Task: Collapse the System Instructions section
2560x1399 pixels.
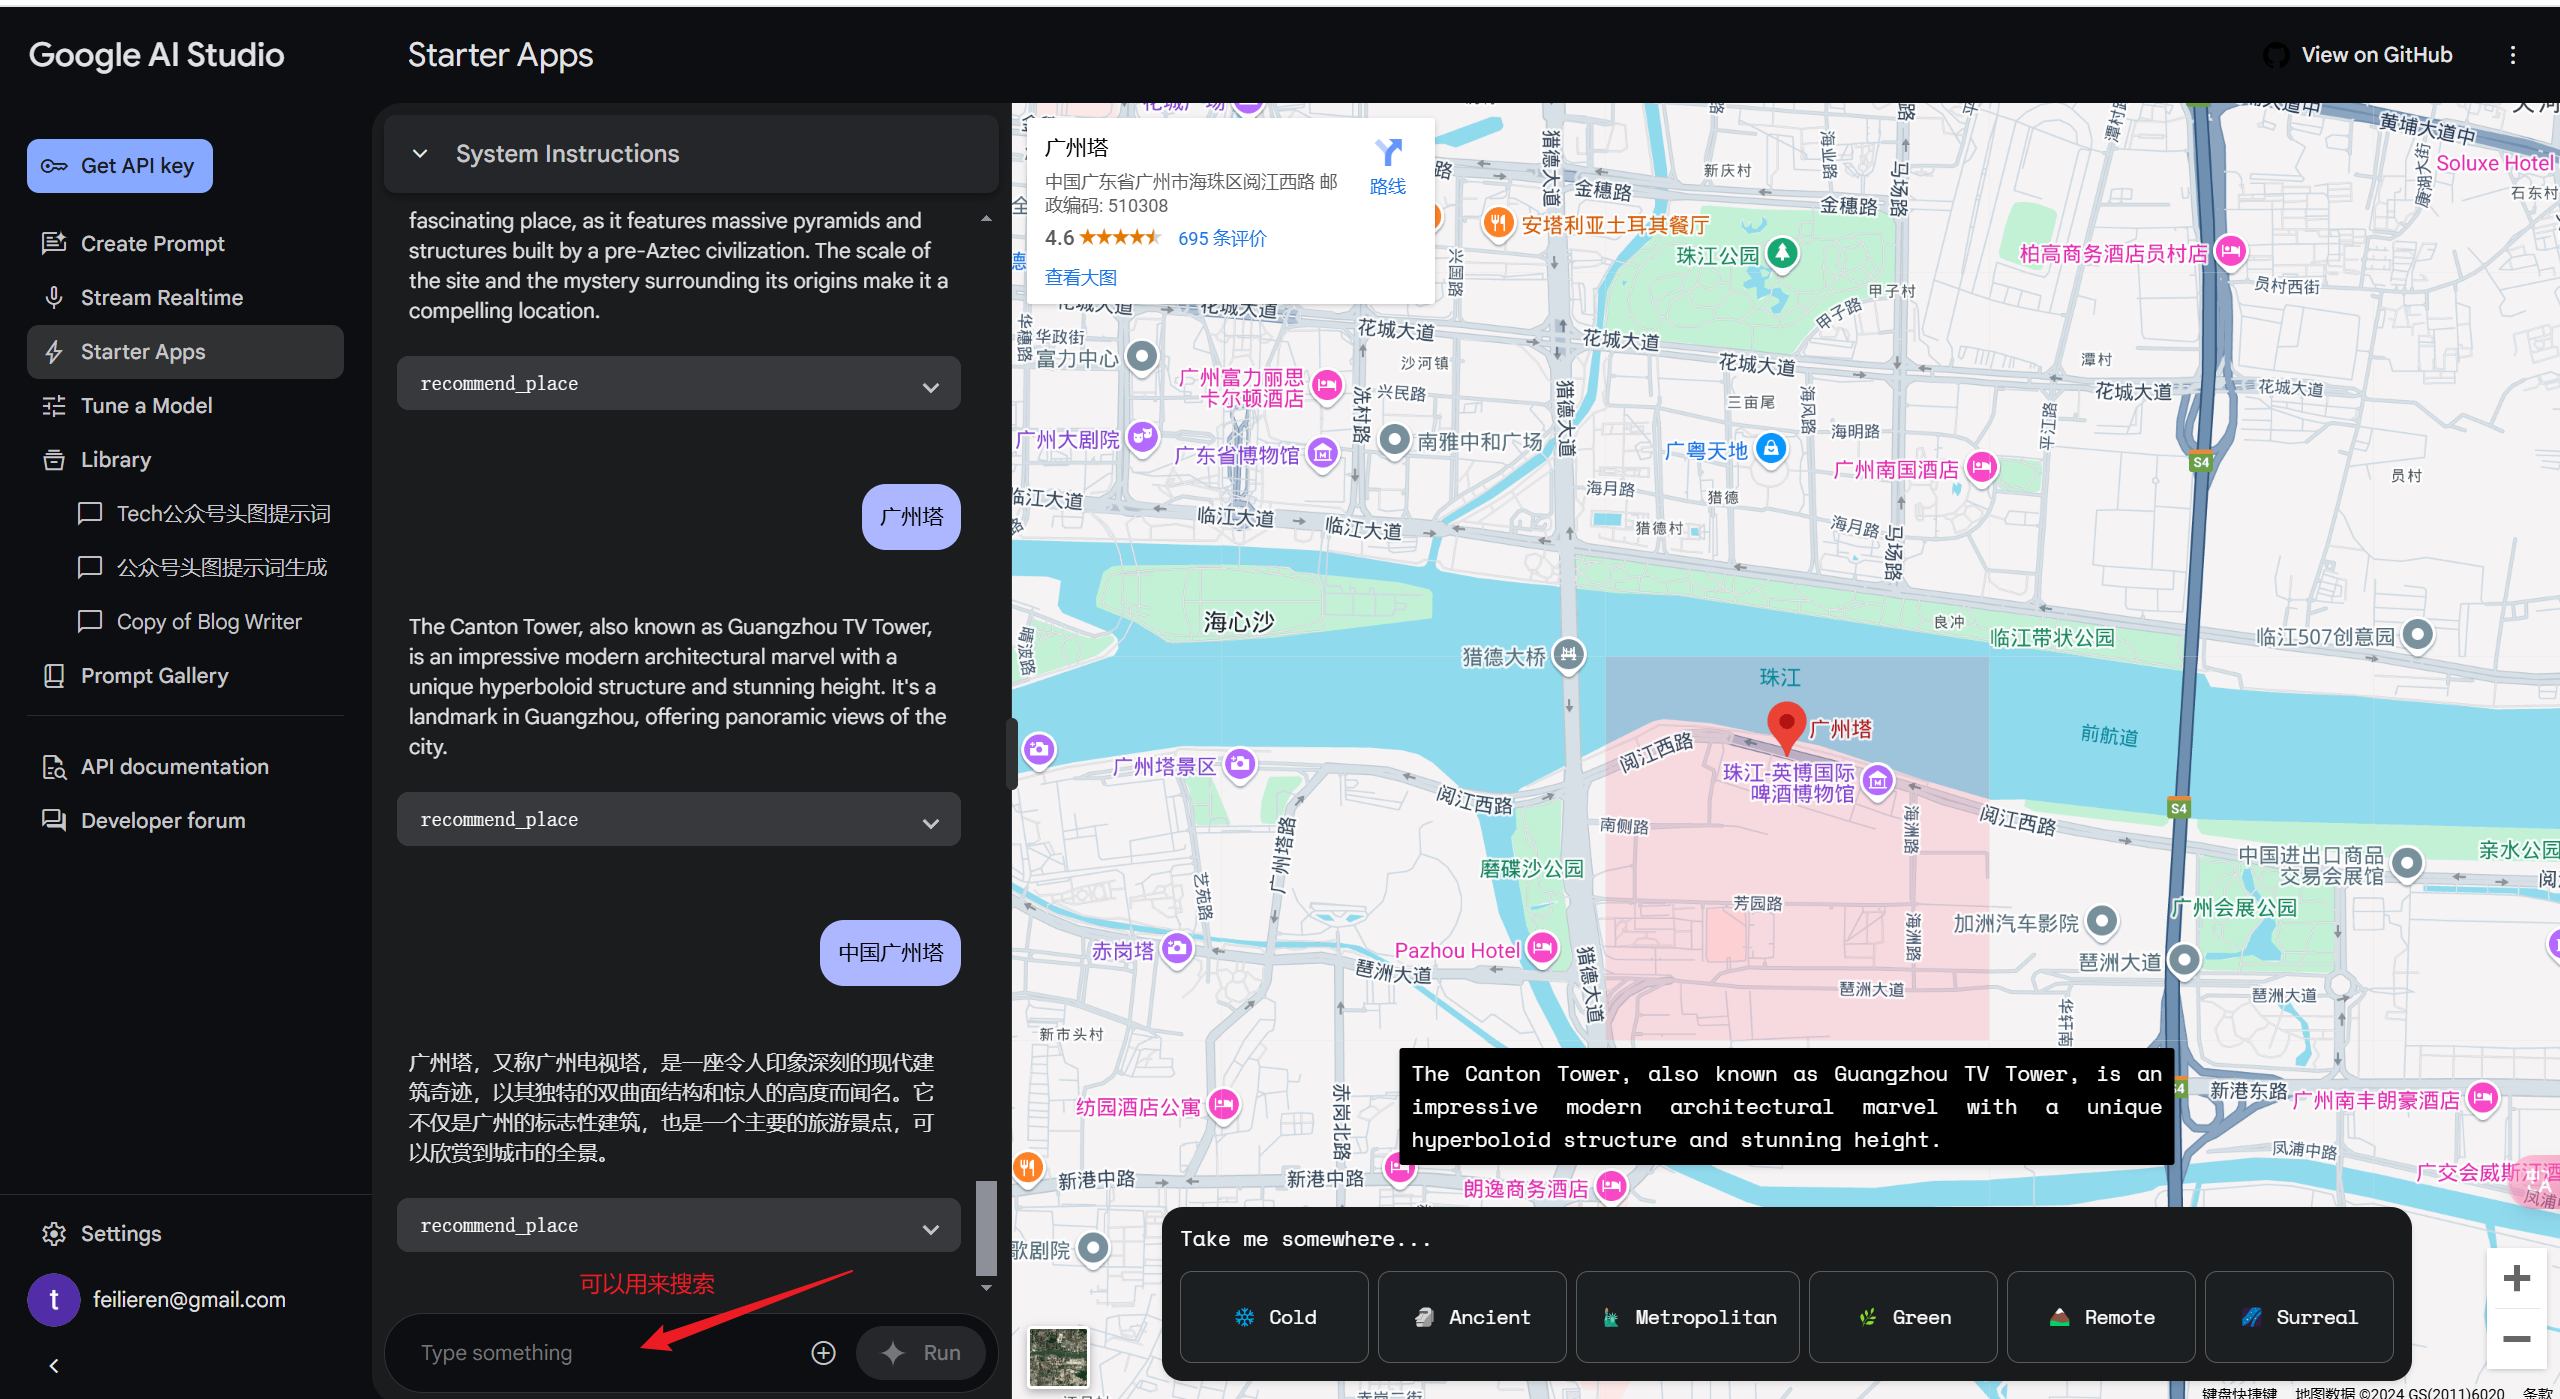Action: [x=420, y=154]
